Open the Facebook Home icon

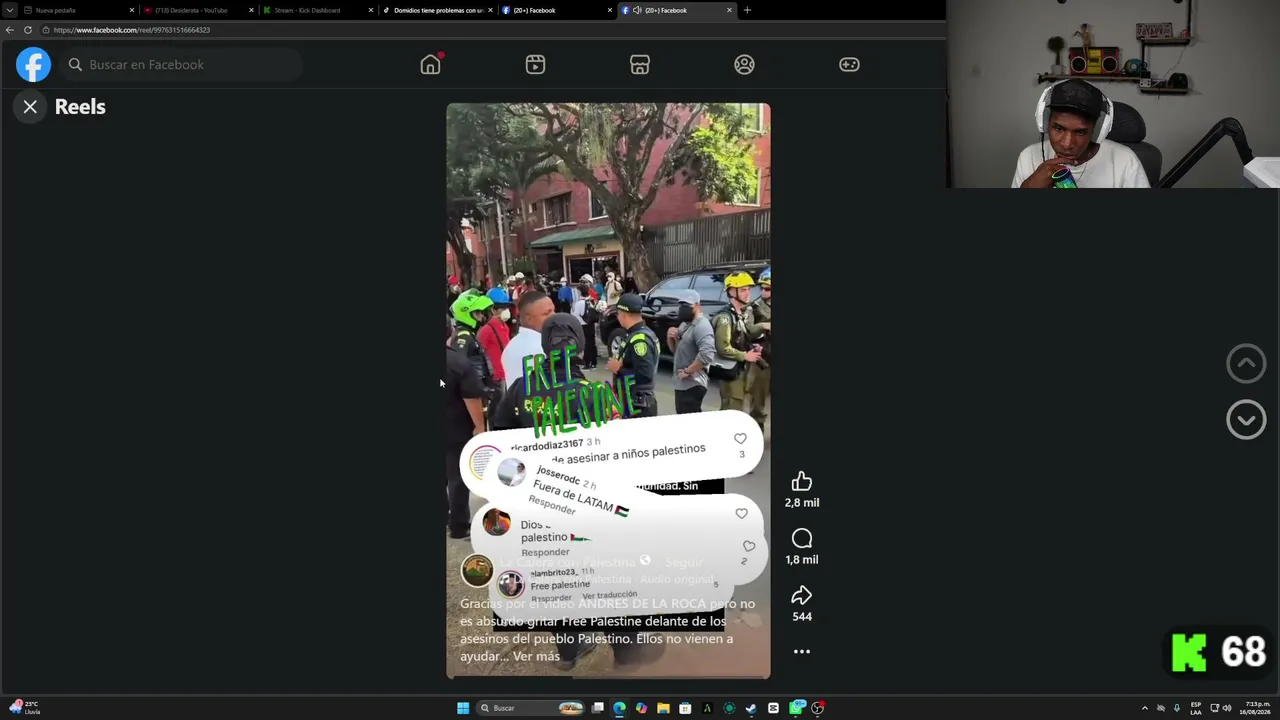[430, 65]
